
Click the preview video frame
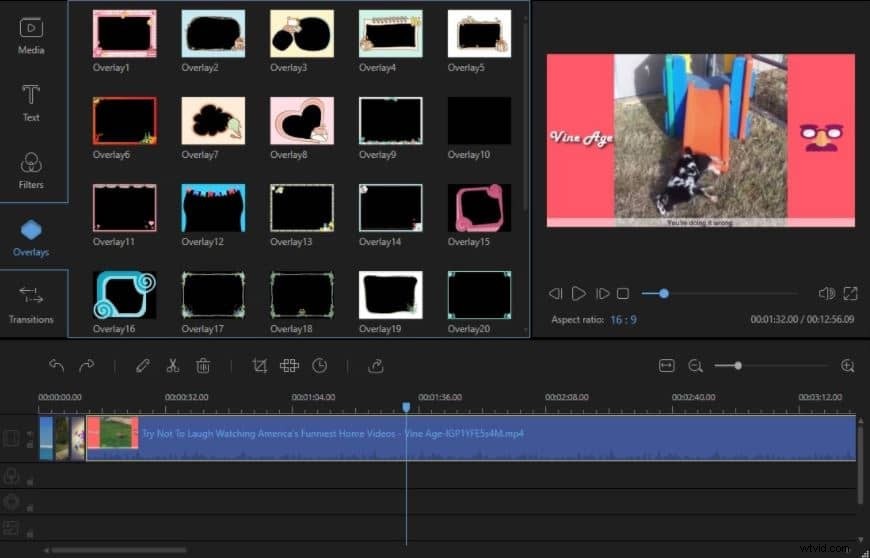point(701,140)
